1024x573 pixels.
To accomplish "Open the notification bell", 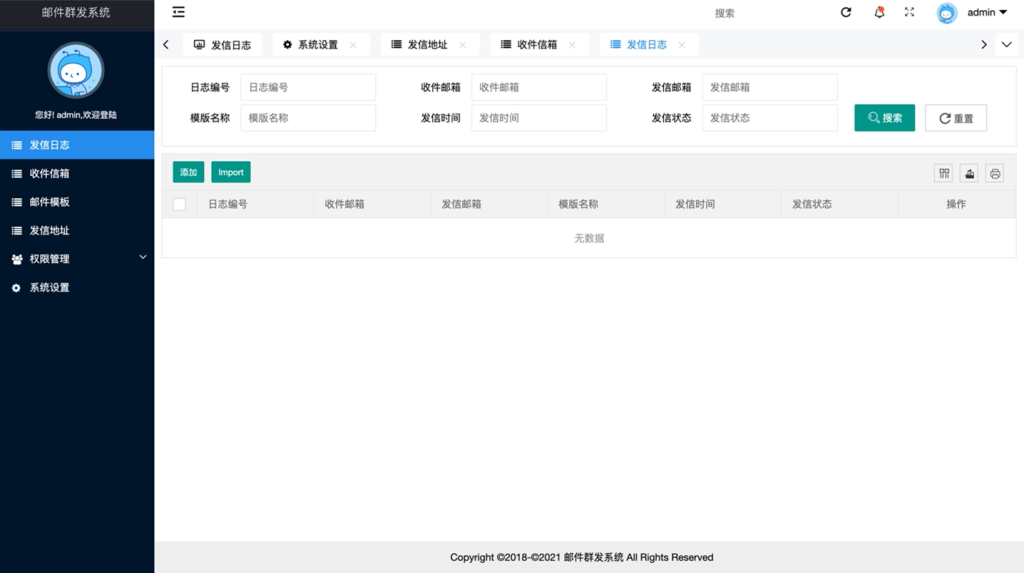I will click(x=880, y=12).
